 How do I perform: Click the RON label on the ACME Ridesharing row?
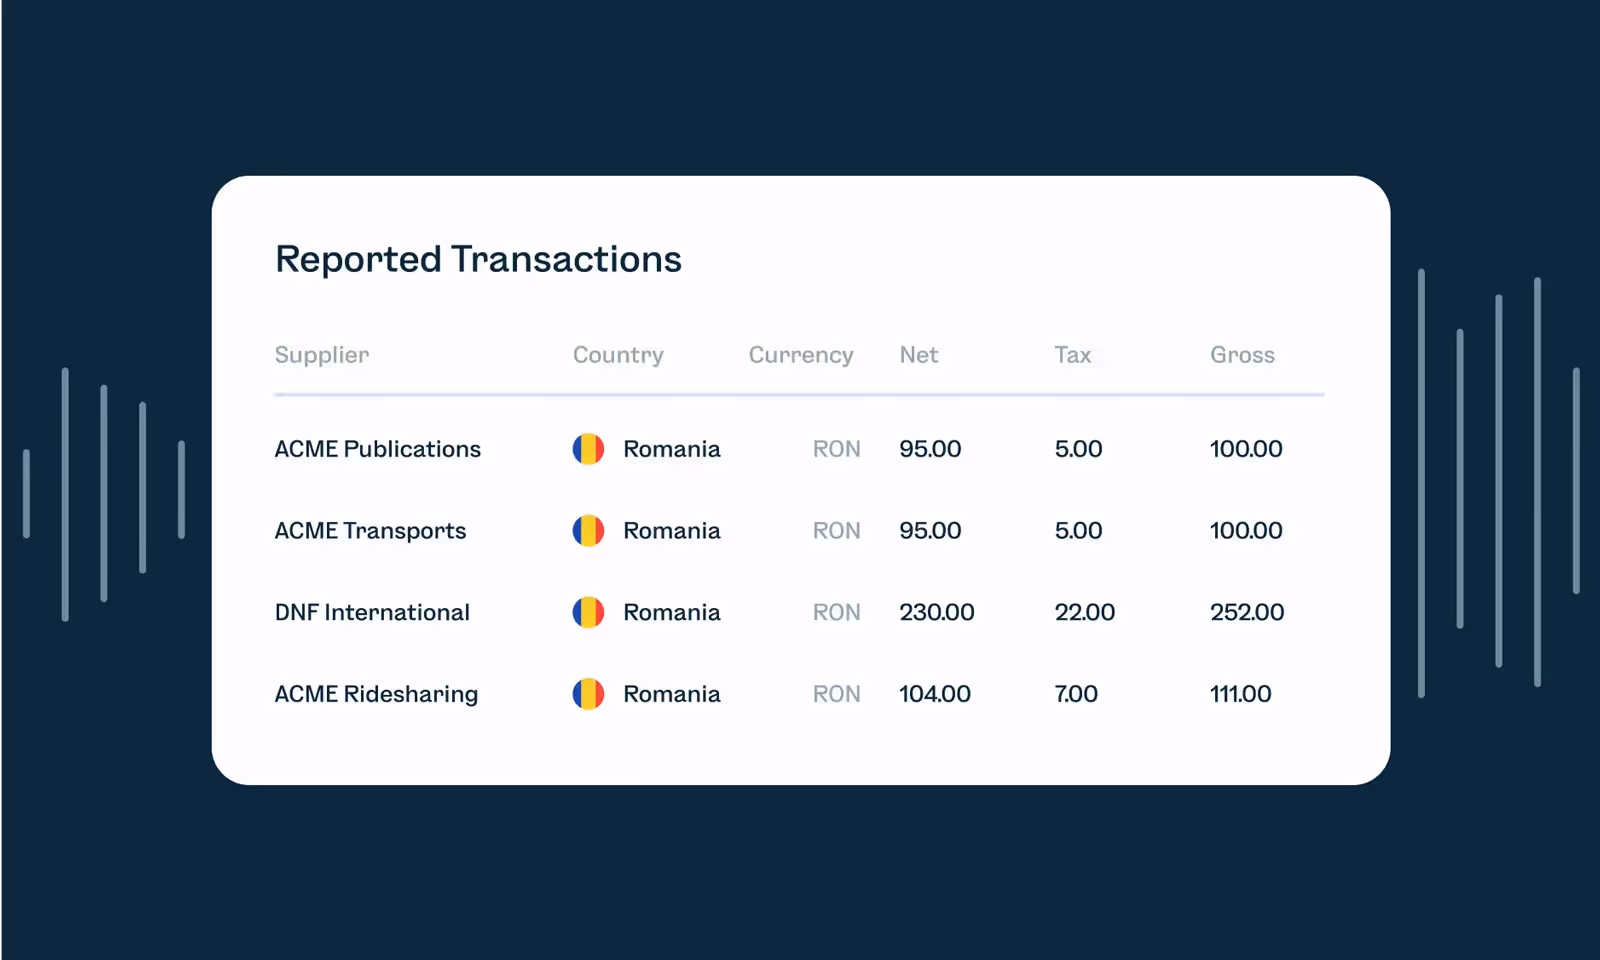pyautogui.click(x=836, y=693)
